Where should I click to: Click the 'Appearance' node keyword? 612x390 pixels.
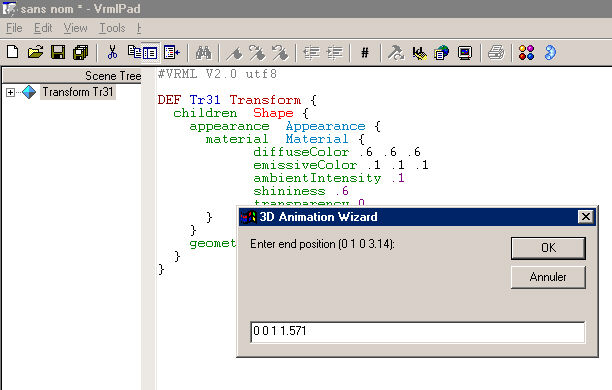tap(326, 126)
